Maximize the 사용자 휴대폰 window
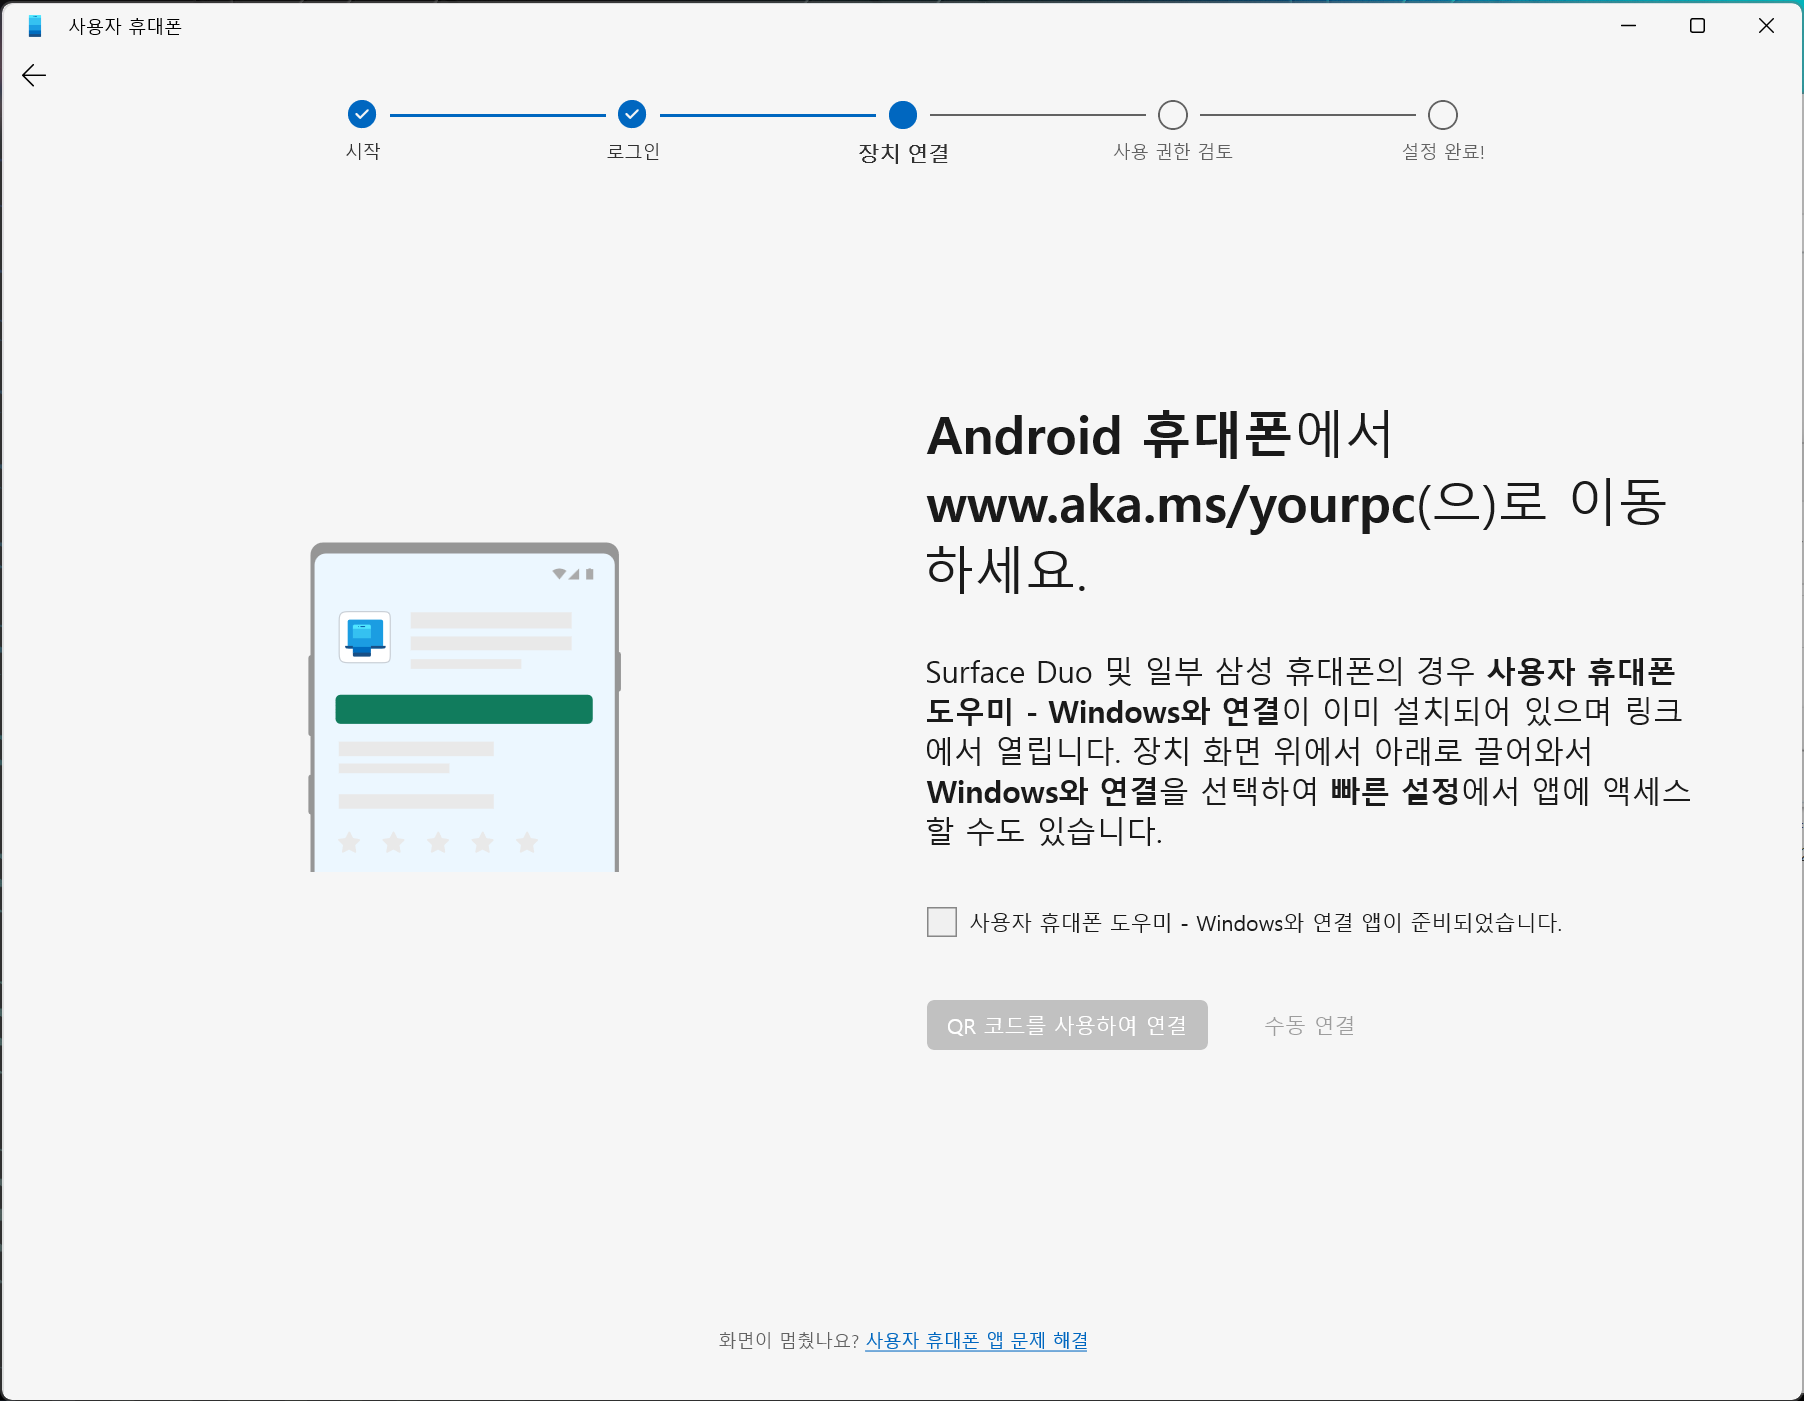 [x=1697, y=26]
